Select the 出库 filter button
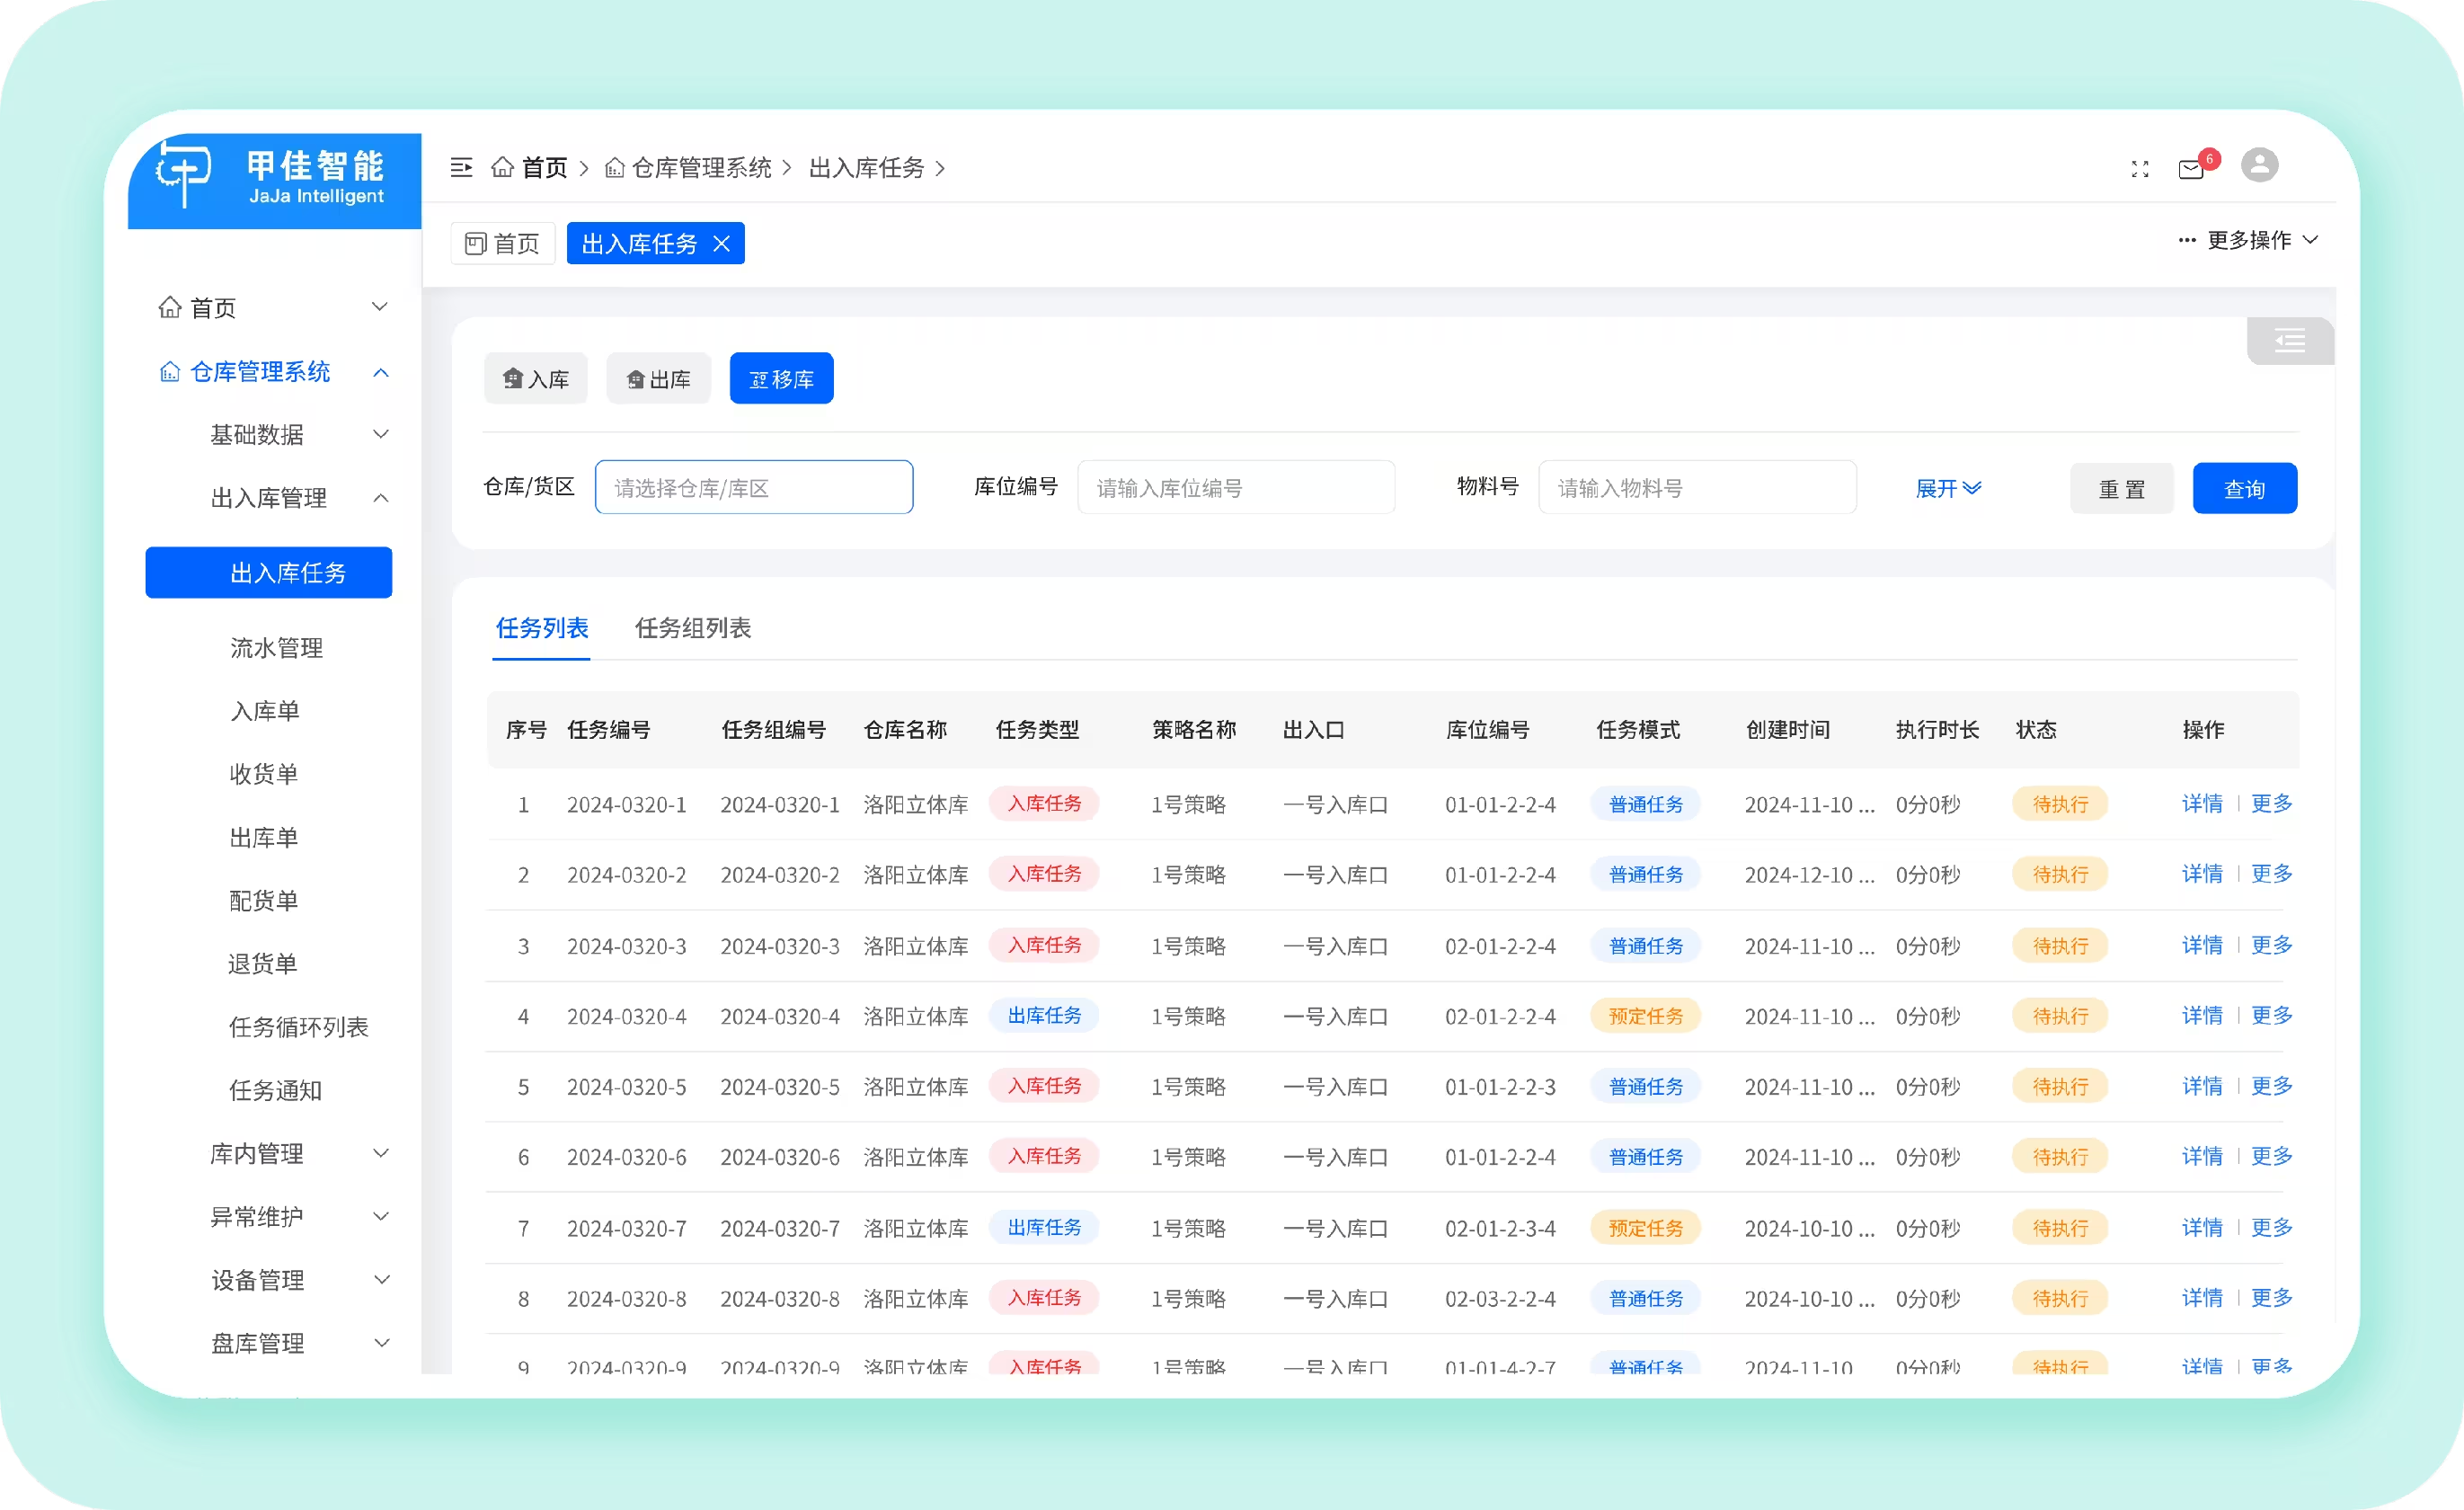Viewport: 2464px width, 1510px height. pyautogui.click(x=658, y=379)
